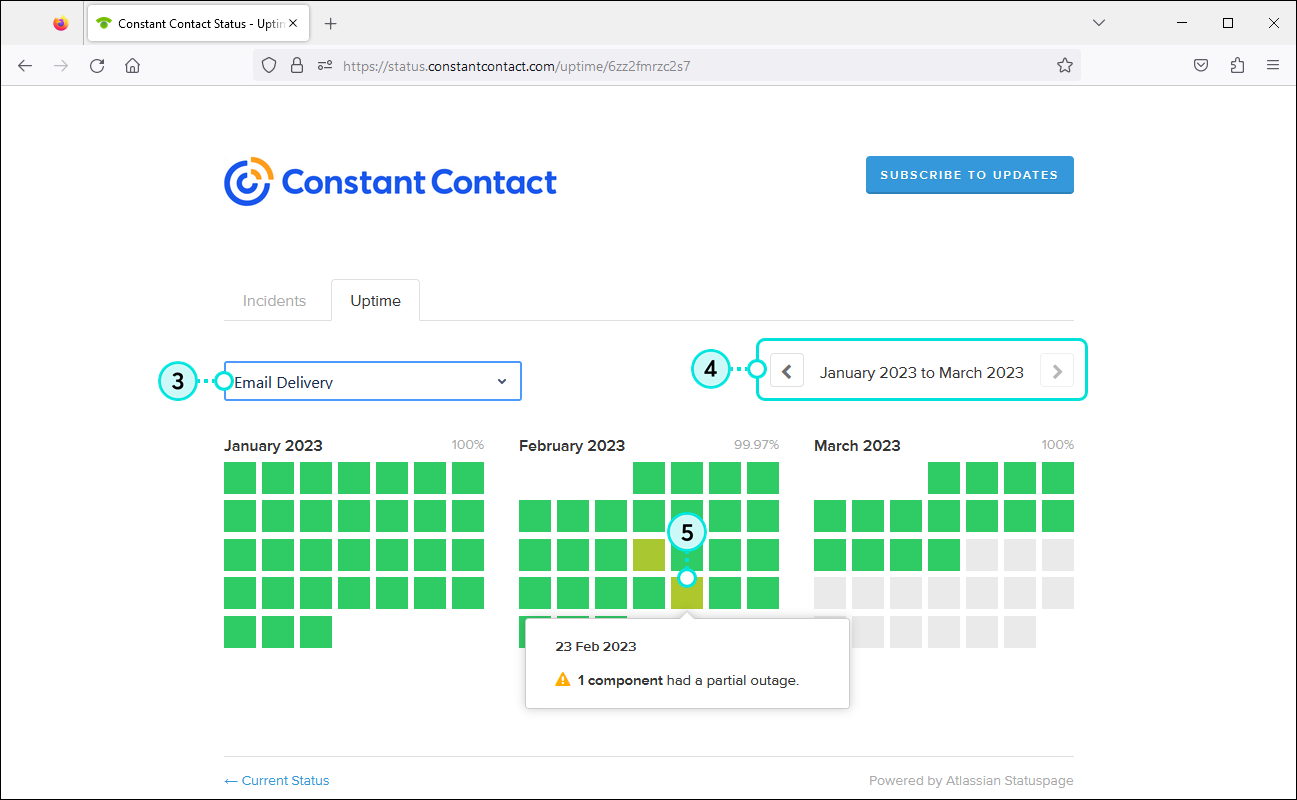Screen dimensions: 1297x800
Task: Open the Firefox hamburger application menu
Action: click(x=1273, y=65)
